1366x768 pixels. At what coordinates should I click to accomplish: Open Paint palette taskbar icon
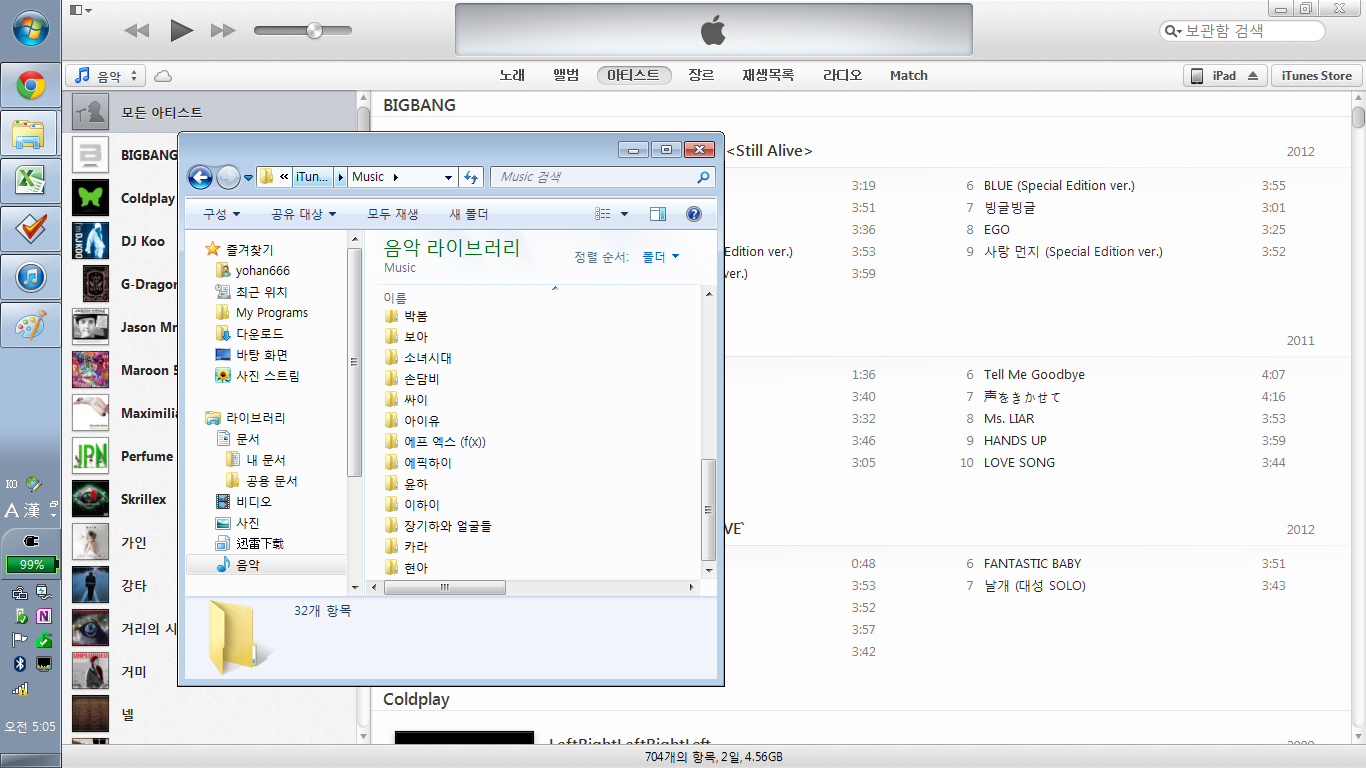pos(30,326)
